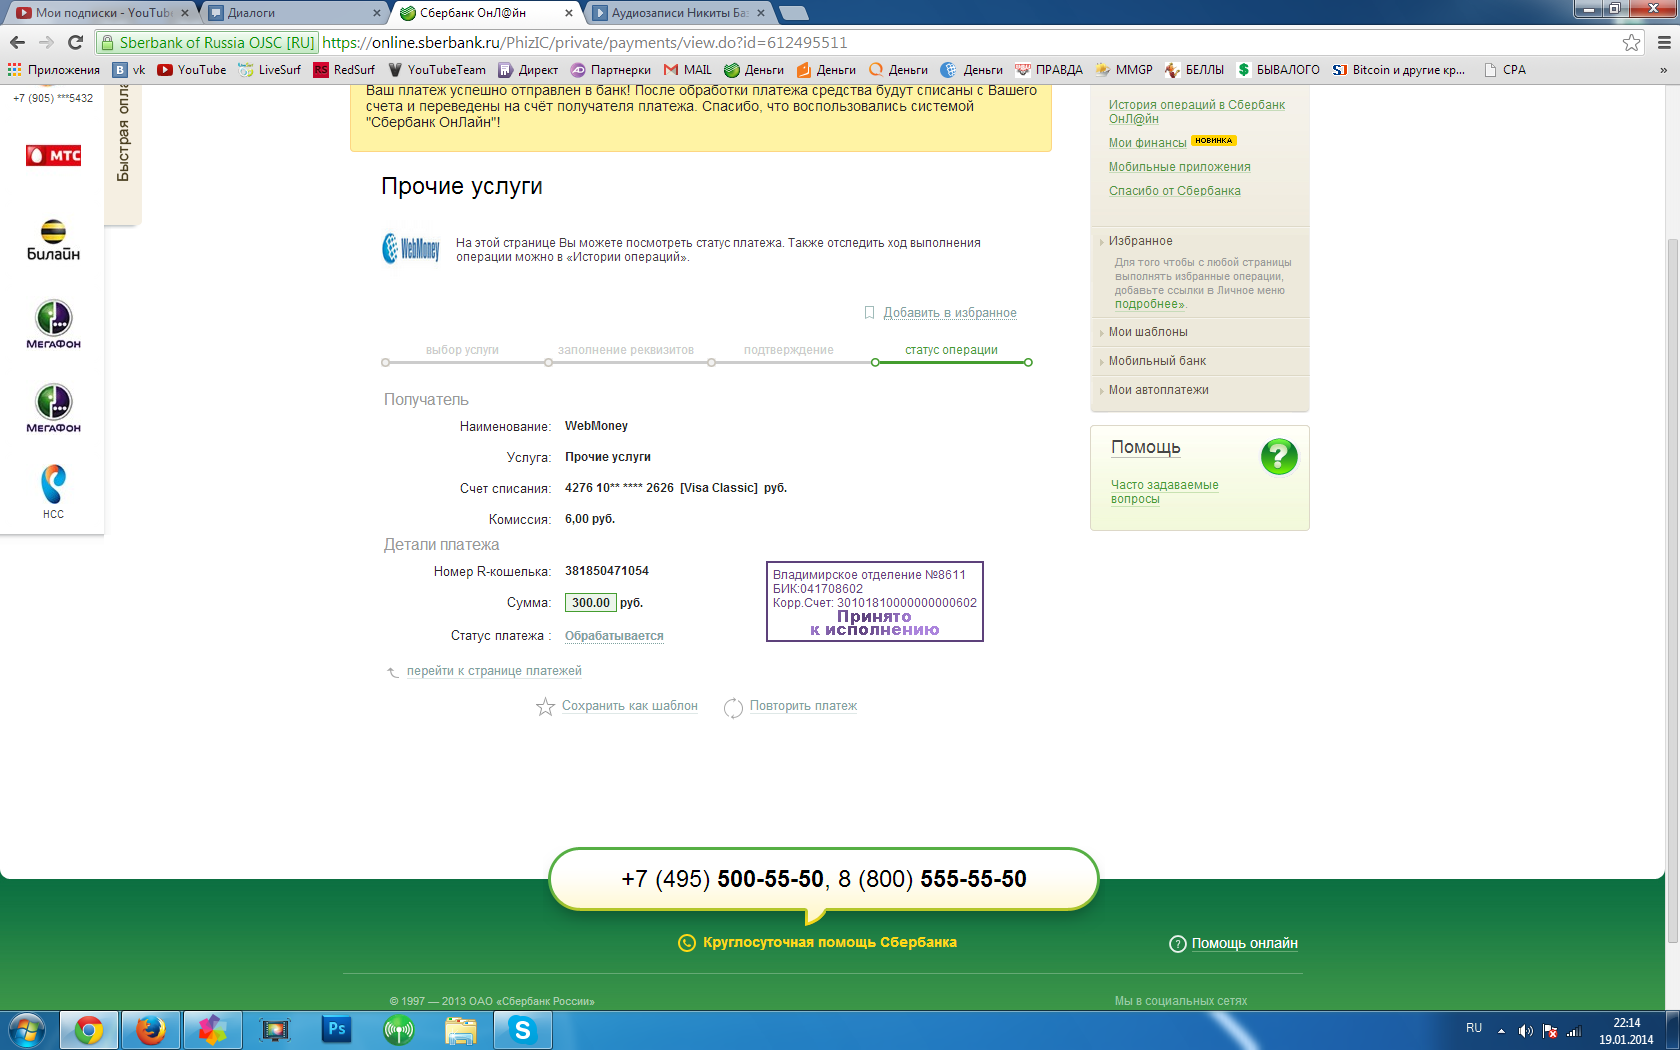
Task: Click the volume speaker tray icon
Action: tap(1525, 1031)
